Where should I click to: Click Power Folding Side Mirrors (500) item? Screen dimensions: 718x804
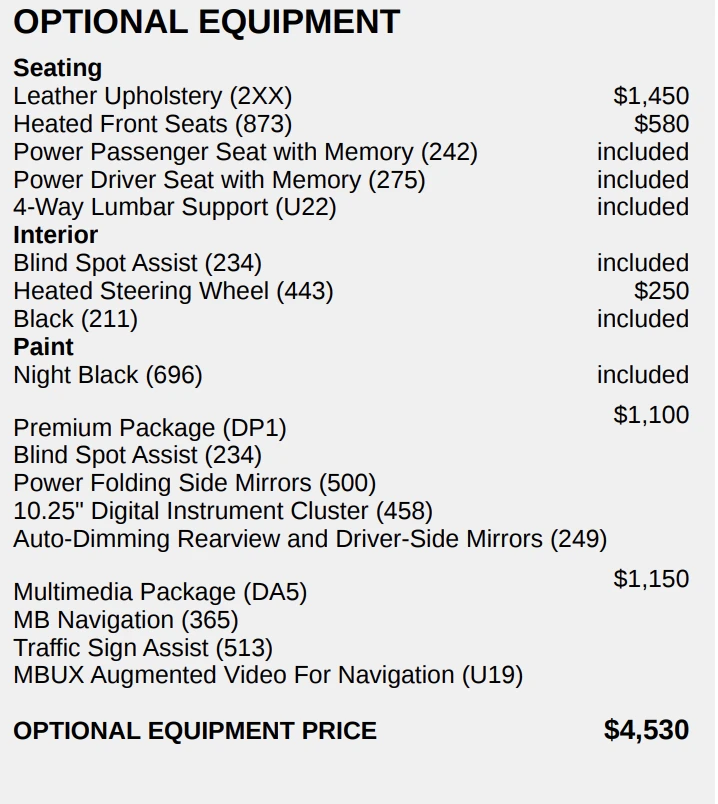click(x=194, y=483)
